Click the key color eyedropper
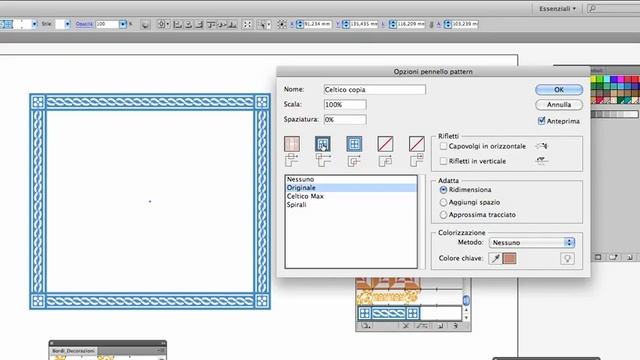Viewport: 640px width, 360px height. pyautogui.click(x=495, y=258)
